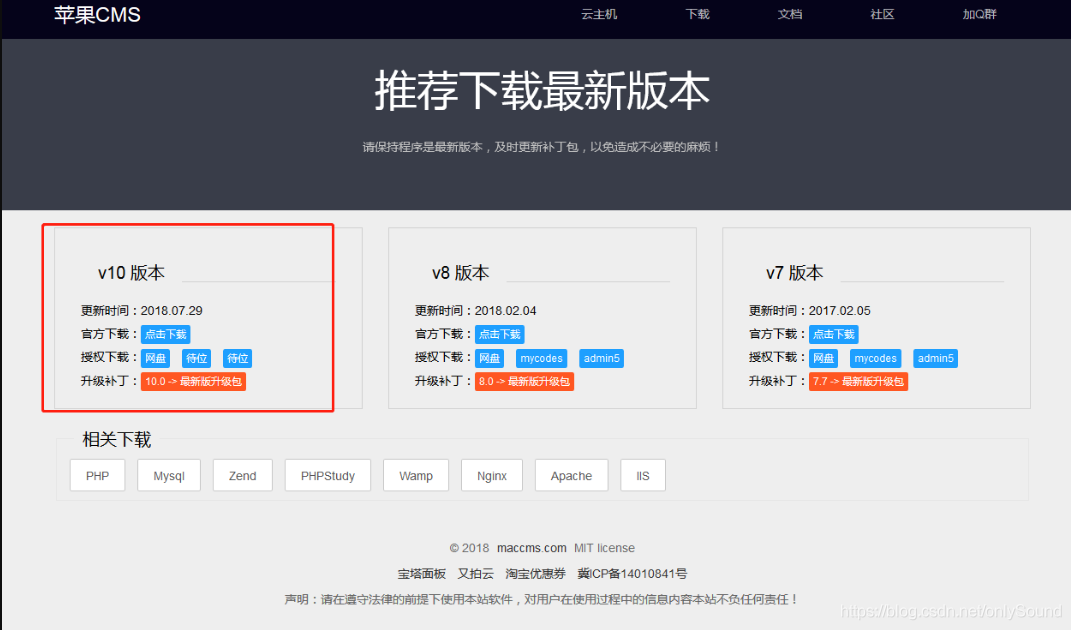Screen dimensions: 1071x630
Task: Download PHP from related downloads
Action: [x=97, y=475]
